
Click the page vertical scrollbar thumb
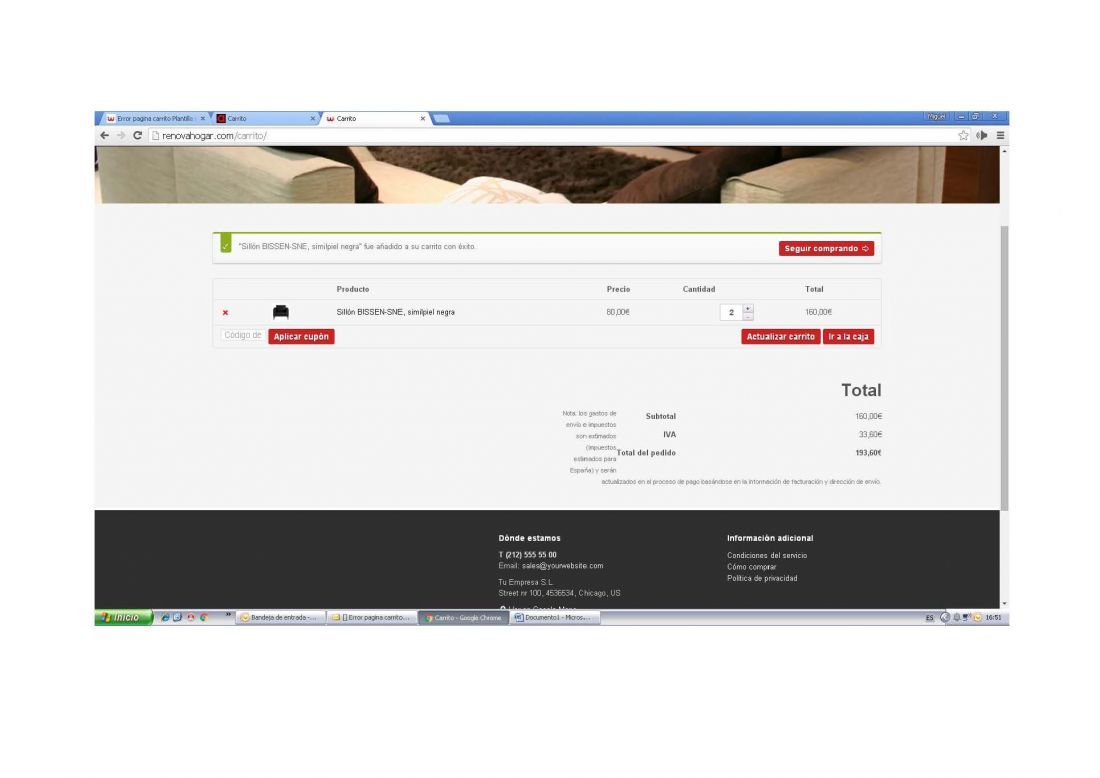(1004, 368)
